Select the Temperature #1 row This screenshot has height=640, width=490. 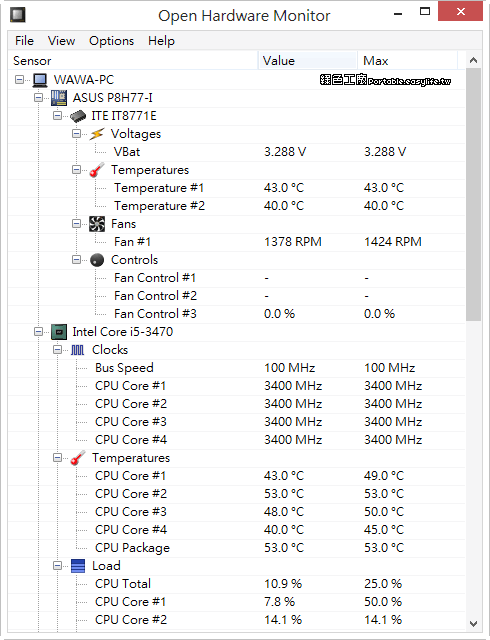[237, 188]
